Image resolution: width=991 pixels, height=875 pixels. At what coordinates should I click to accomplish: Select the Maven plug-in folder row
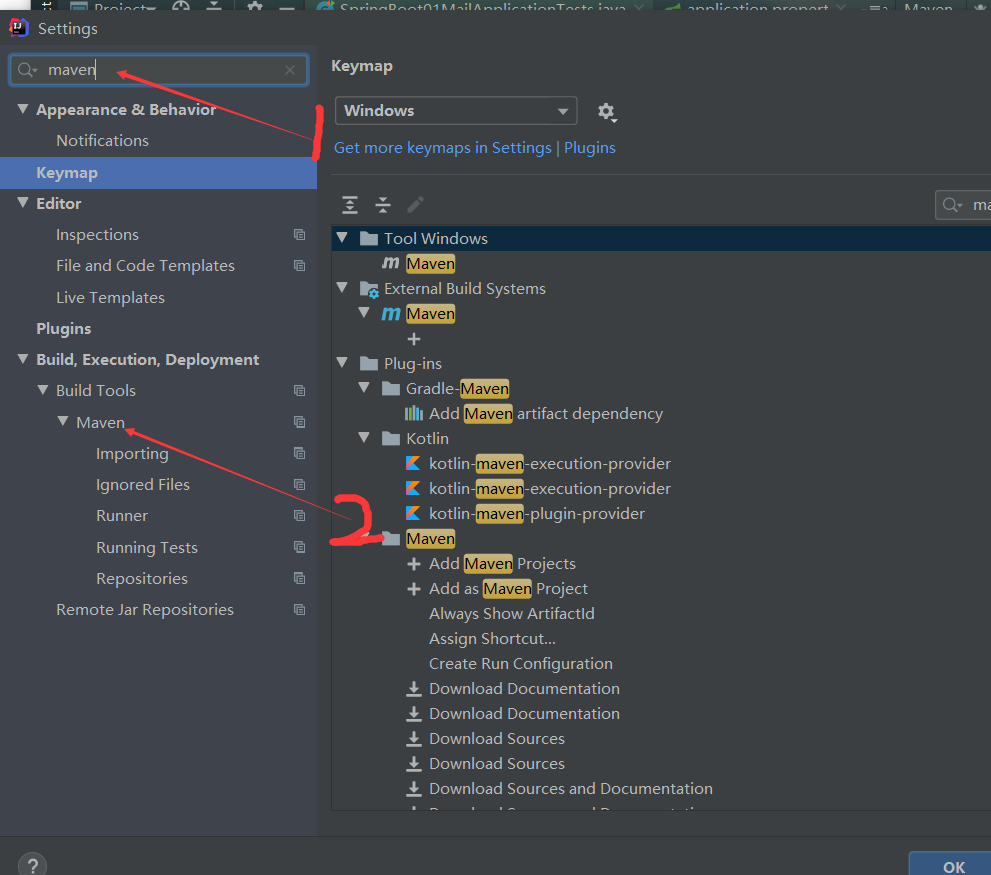coord(430,539)
